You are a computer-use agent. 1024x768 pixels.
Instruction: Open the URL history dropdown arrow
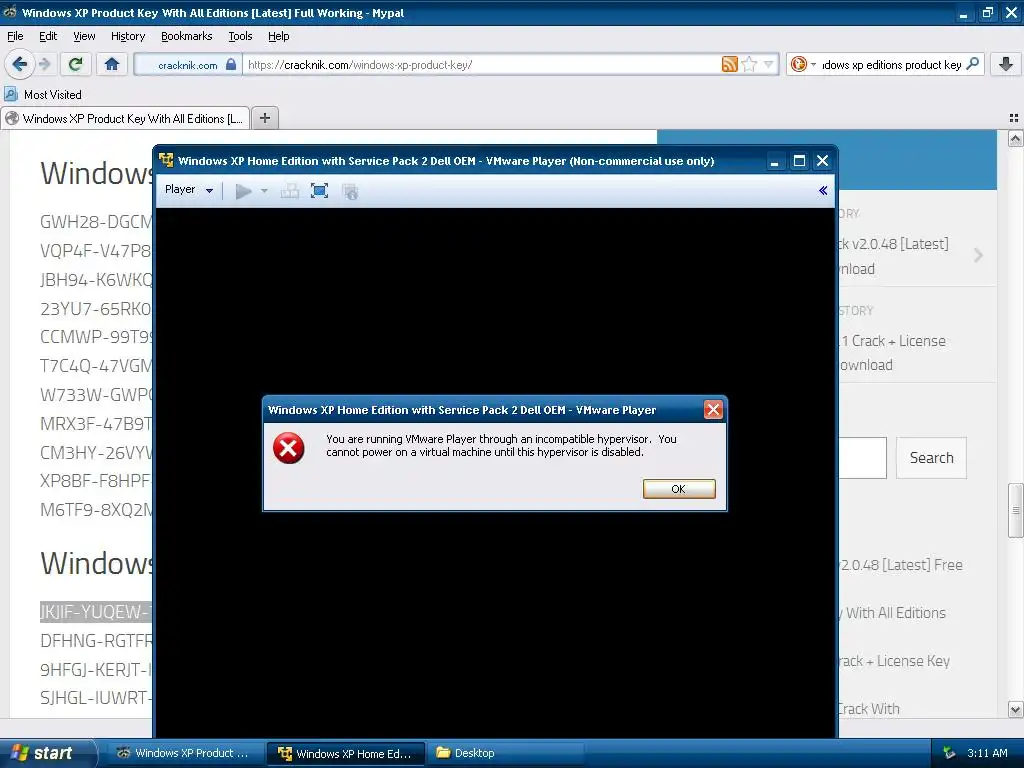[769, 64]
